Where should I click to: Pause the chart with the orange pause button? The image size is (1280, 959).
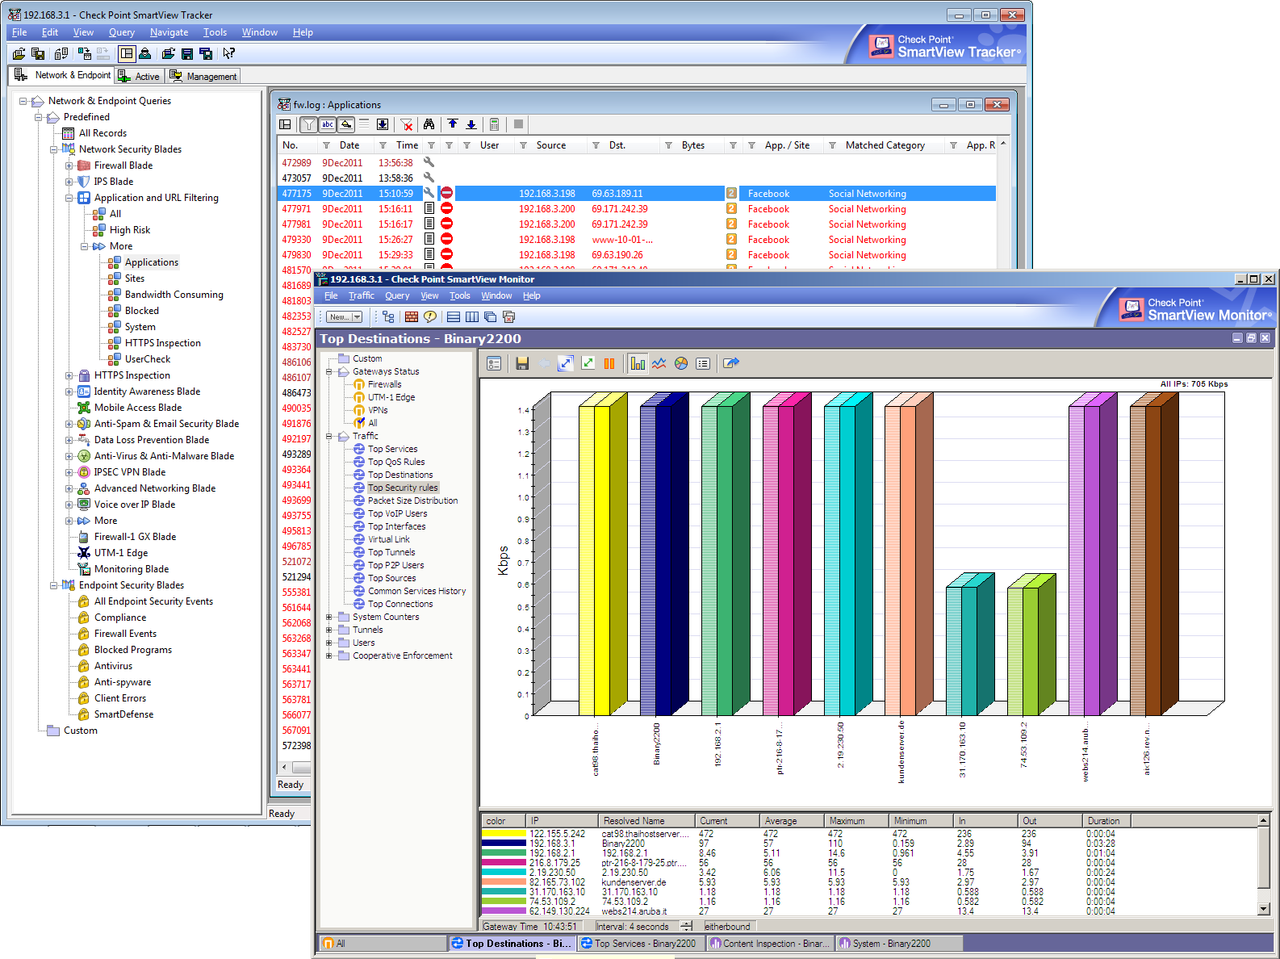(x=609, y=363)
